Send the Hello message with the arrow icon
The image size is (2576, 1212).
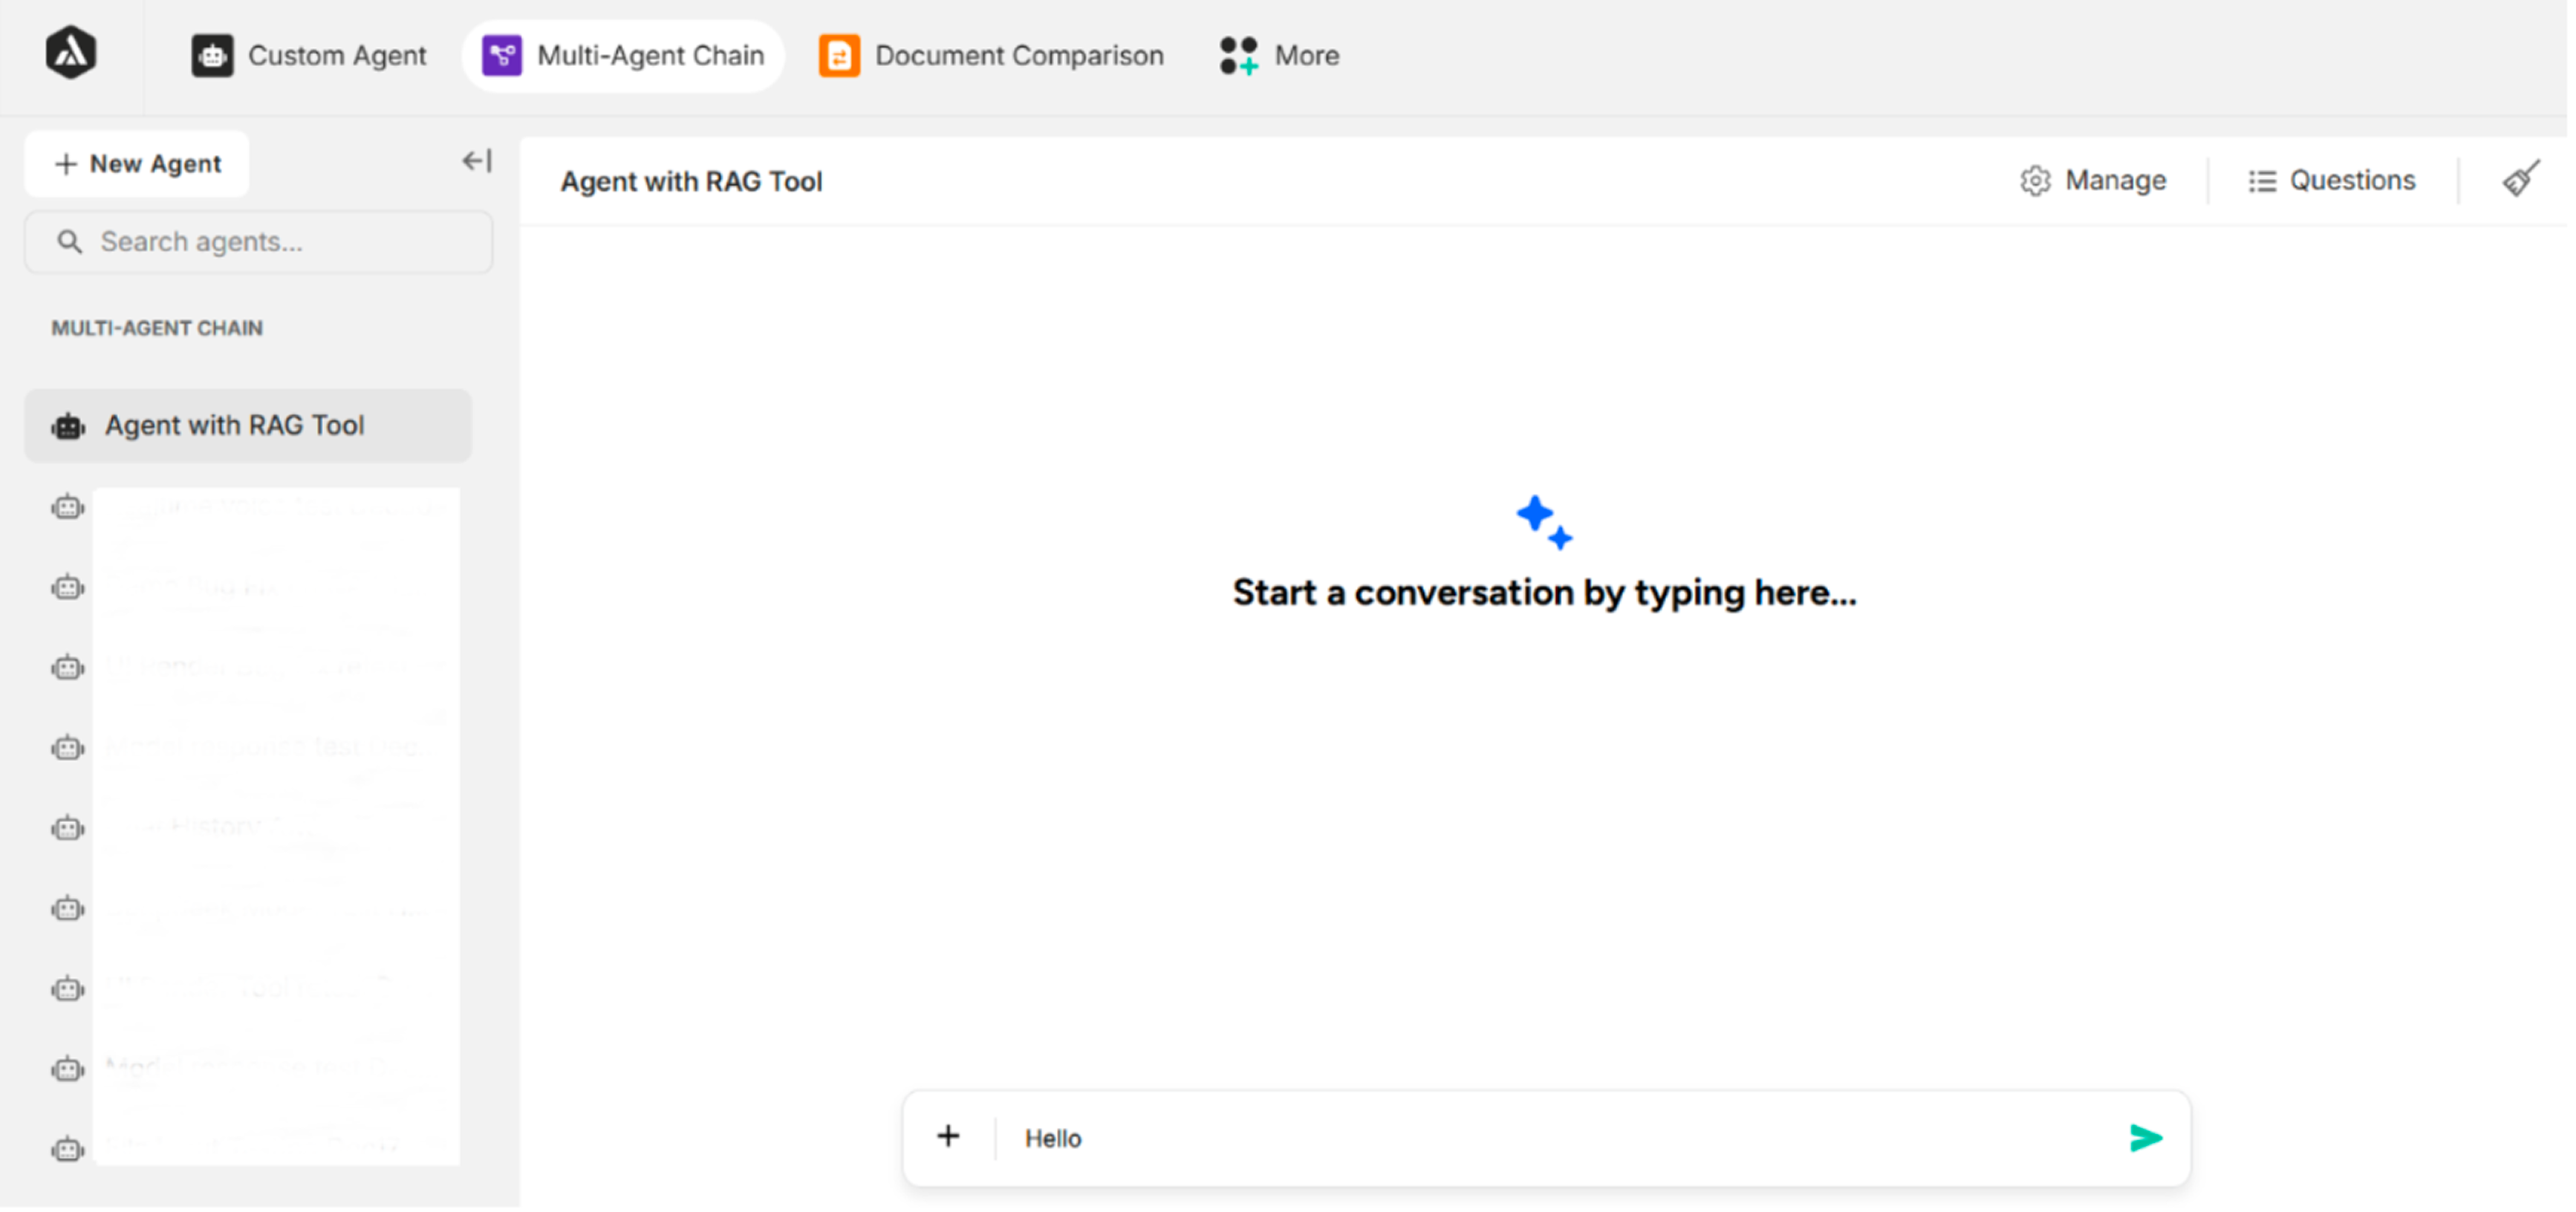coord(2146,1137)
